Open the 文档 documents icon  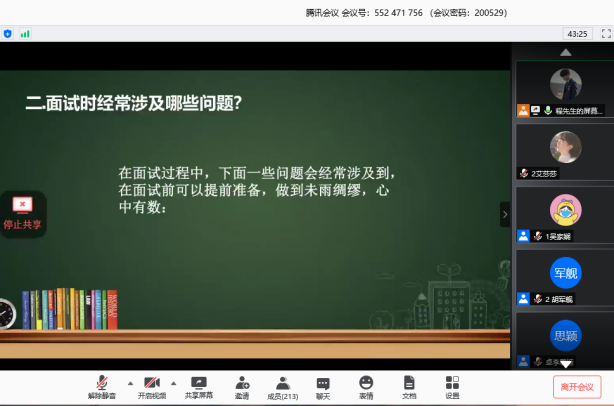click(x=409, y=383)
